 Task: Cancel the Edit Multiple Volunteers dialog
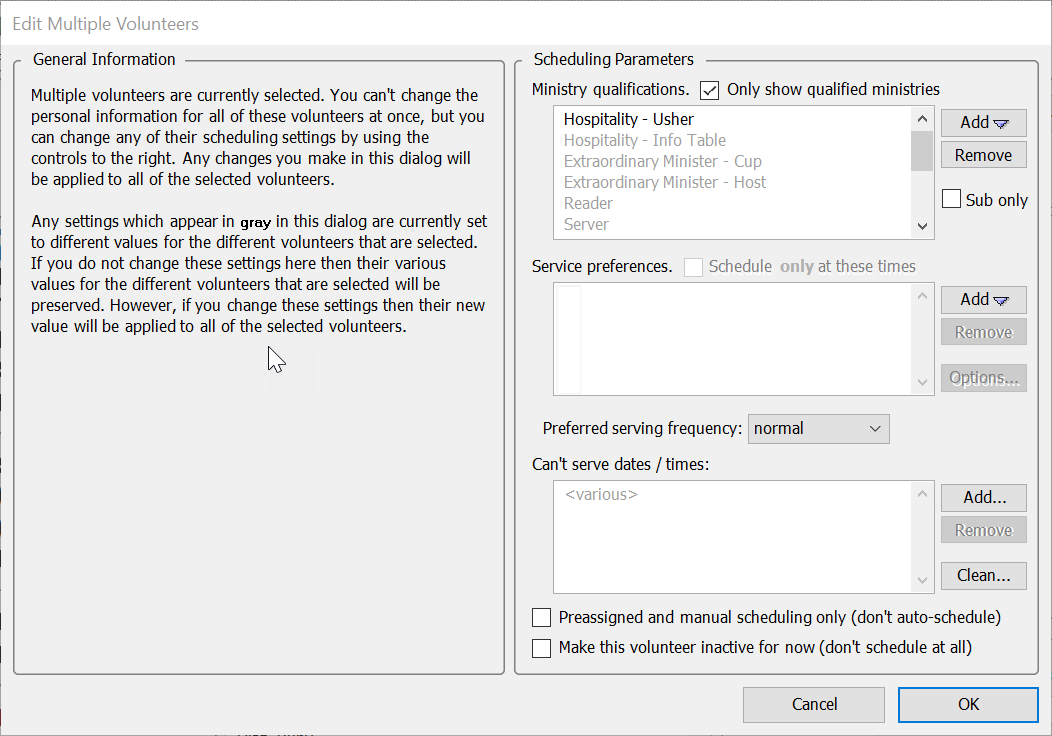point(814,704)
